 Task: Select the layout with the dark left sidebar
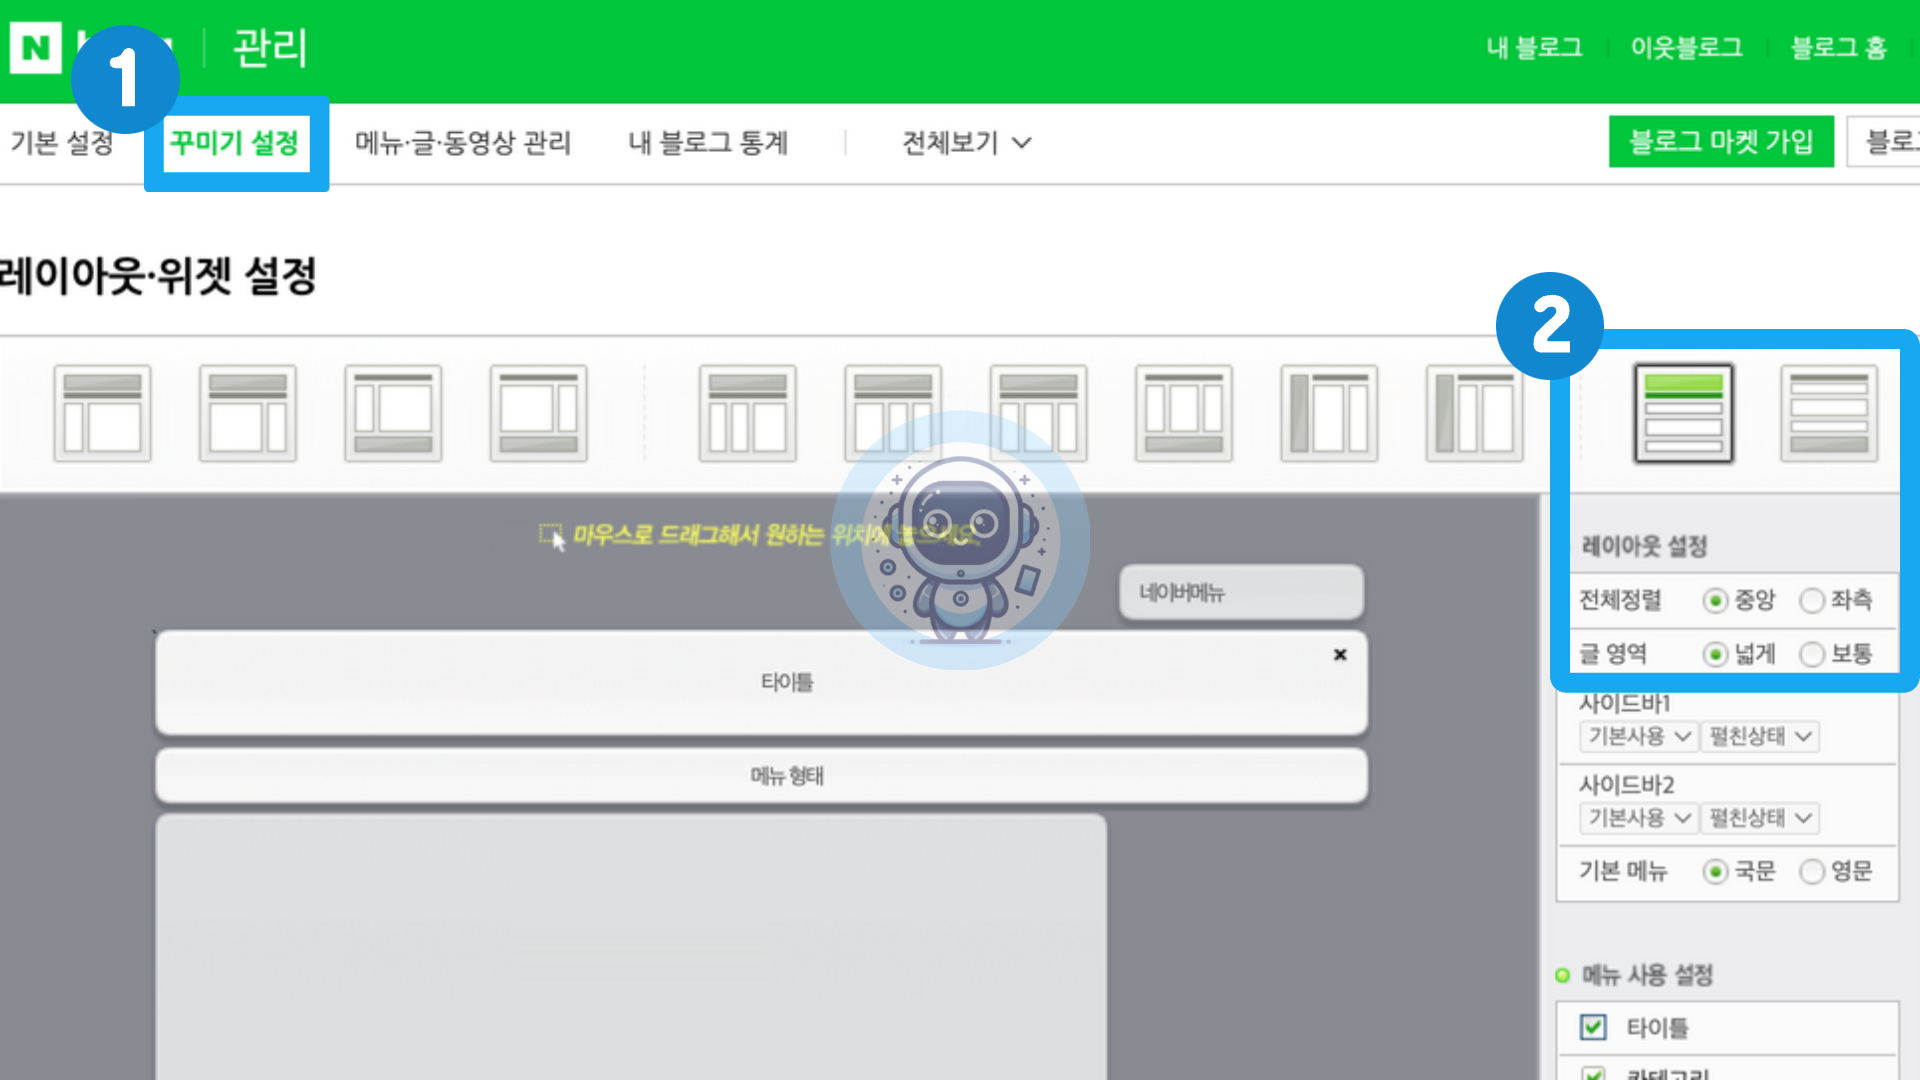pos(1329,413)
